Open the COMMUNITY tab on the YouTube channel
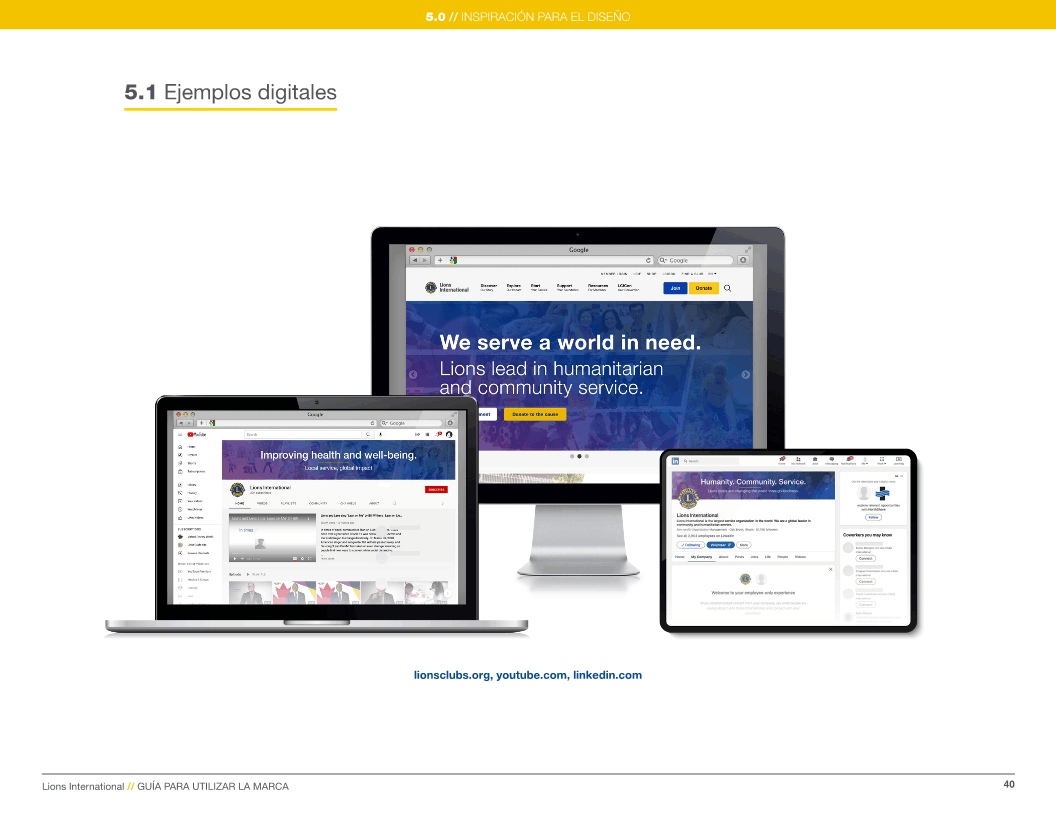The image size is (1056, 816). pos(318,504)
